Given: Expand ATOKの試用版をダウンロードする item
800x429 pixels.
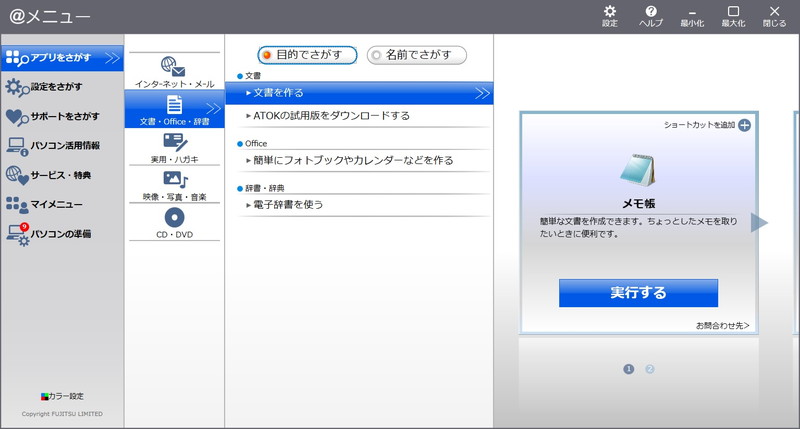Looking at the screenshot, I should tap(330, 116).
